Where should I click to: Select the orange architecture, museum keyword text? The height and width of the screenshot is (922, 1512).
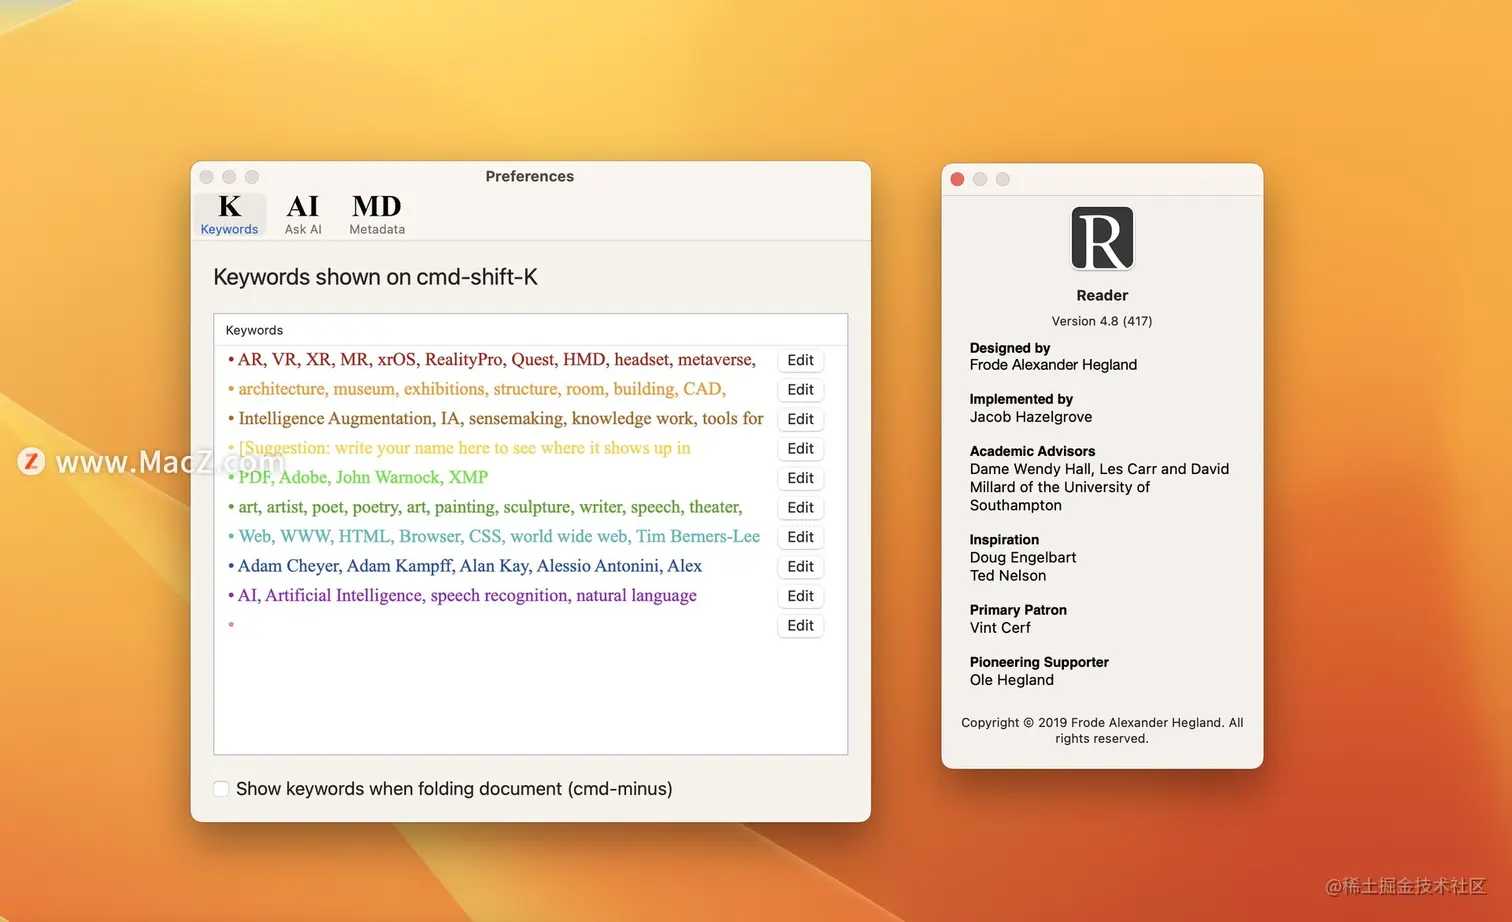[482, 389]
